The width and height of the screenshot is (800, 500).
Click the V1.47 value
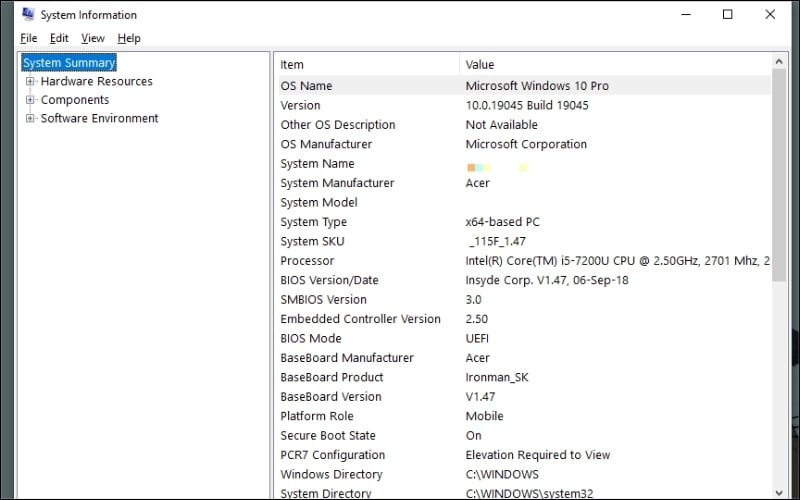pos(480,396)
